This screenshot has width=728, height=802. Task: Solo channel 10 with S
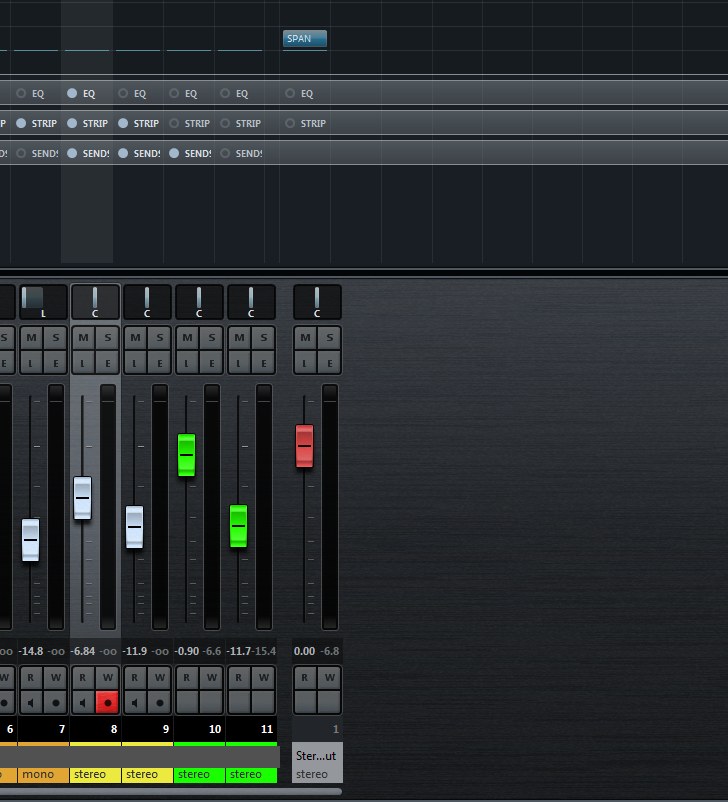click(211, 338)
